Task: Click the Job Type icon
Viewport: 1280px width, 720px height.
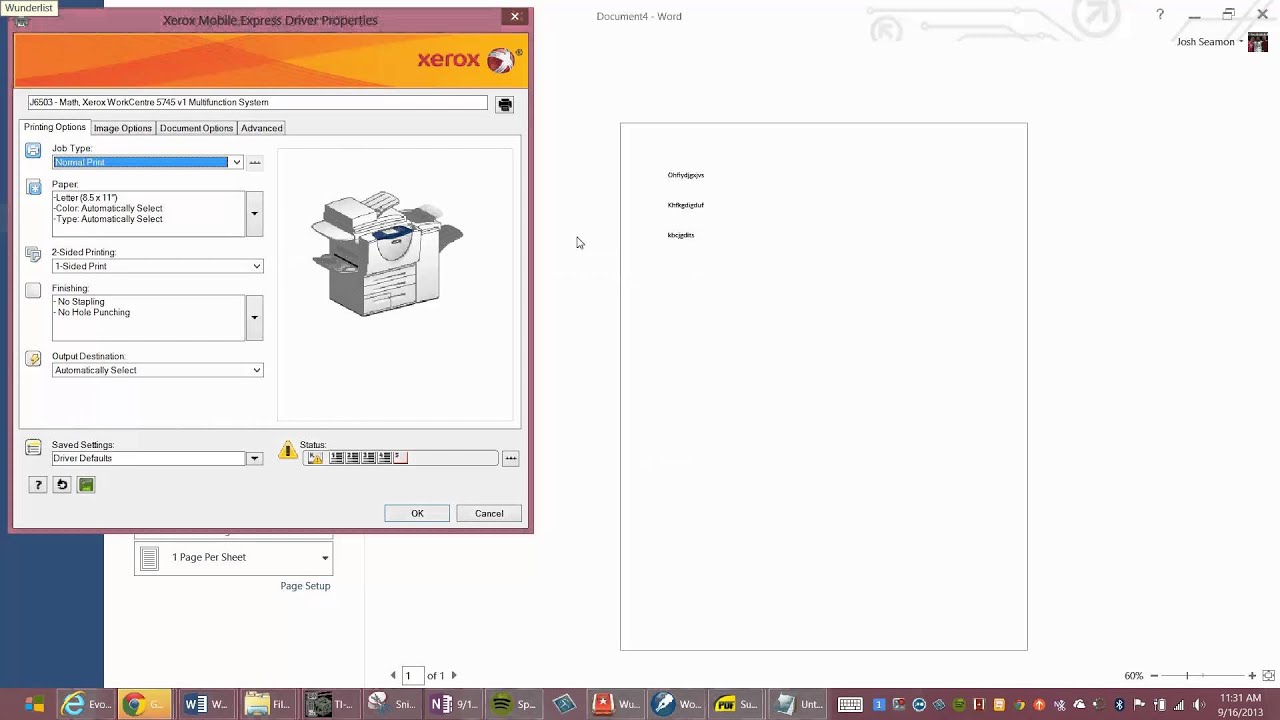Action: [33, 151]
